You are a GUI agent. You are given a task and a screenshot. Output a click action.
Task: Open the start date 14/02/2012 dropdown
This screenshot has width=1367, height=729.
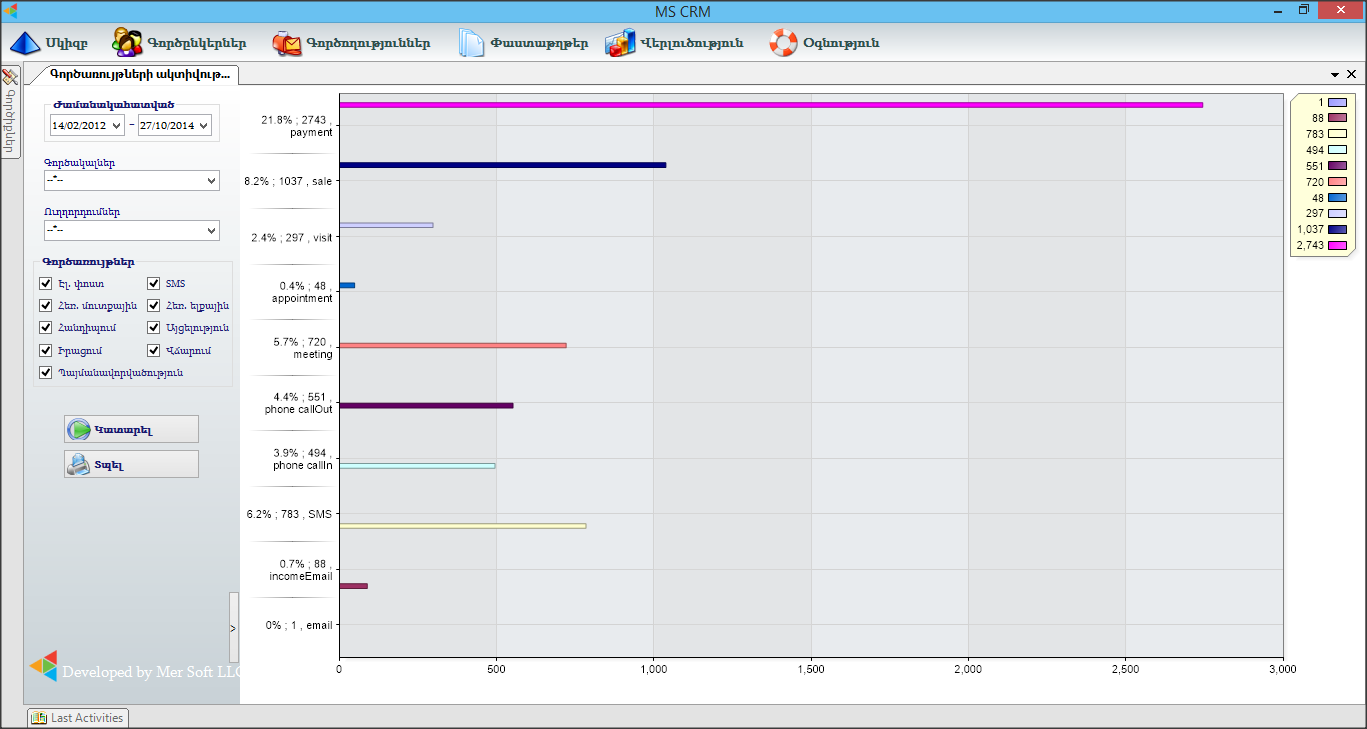(117, 126)
